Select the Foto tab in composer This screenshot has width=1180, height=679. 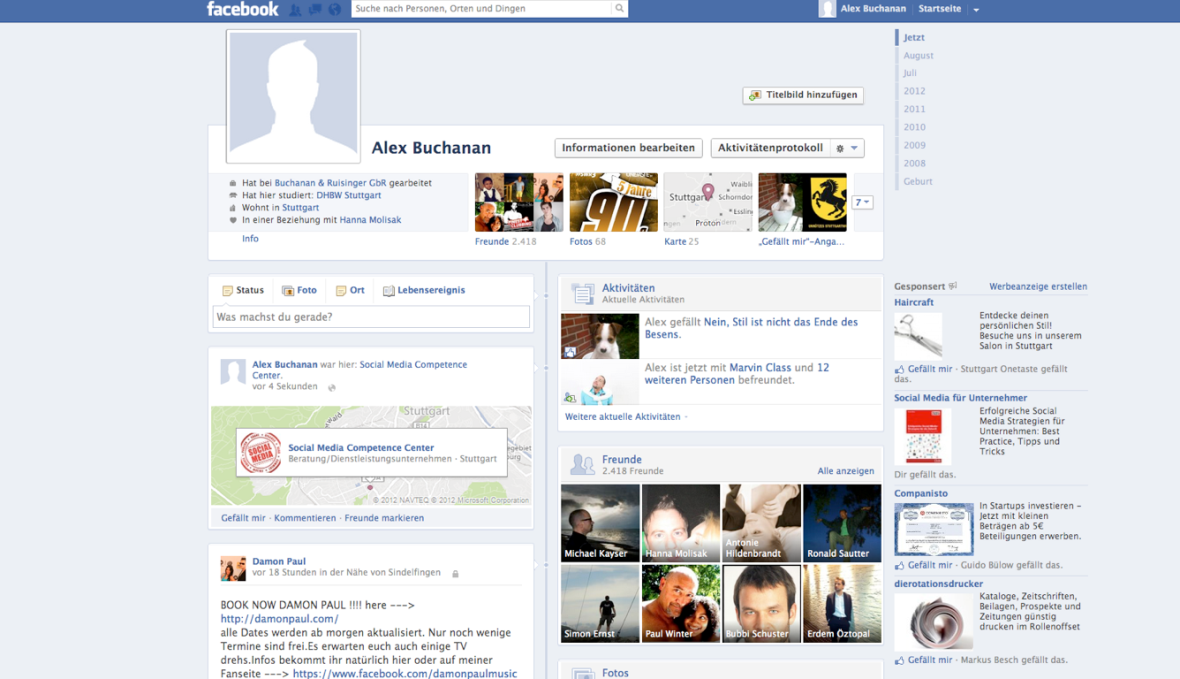click(300, 290)
